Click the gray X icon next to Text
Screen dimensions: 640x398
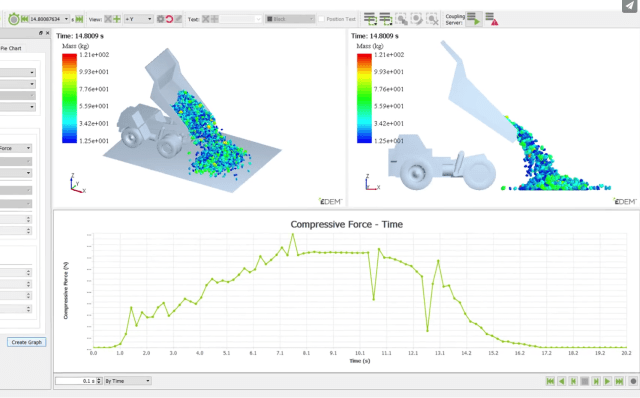tap(206, 19)
